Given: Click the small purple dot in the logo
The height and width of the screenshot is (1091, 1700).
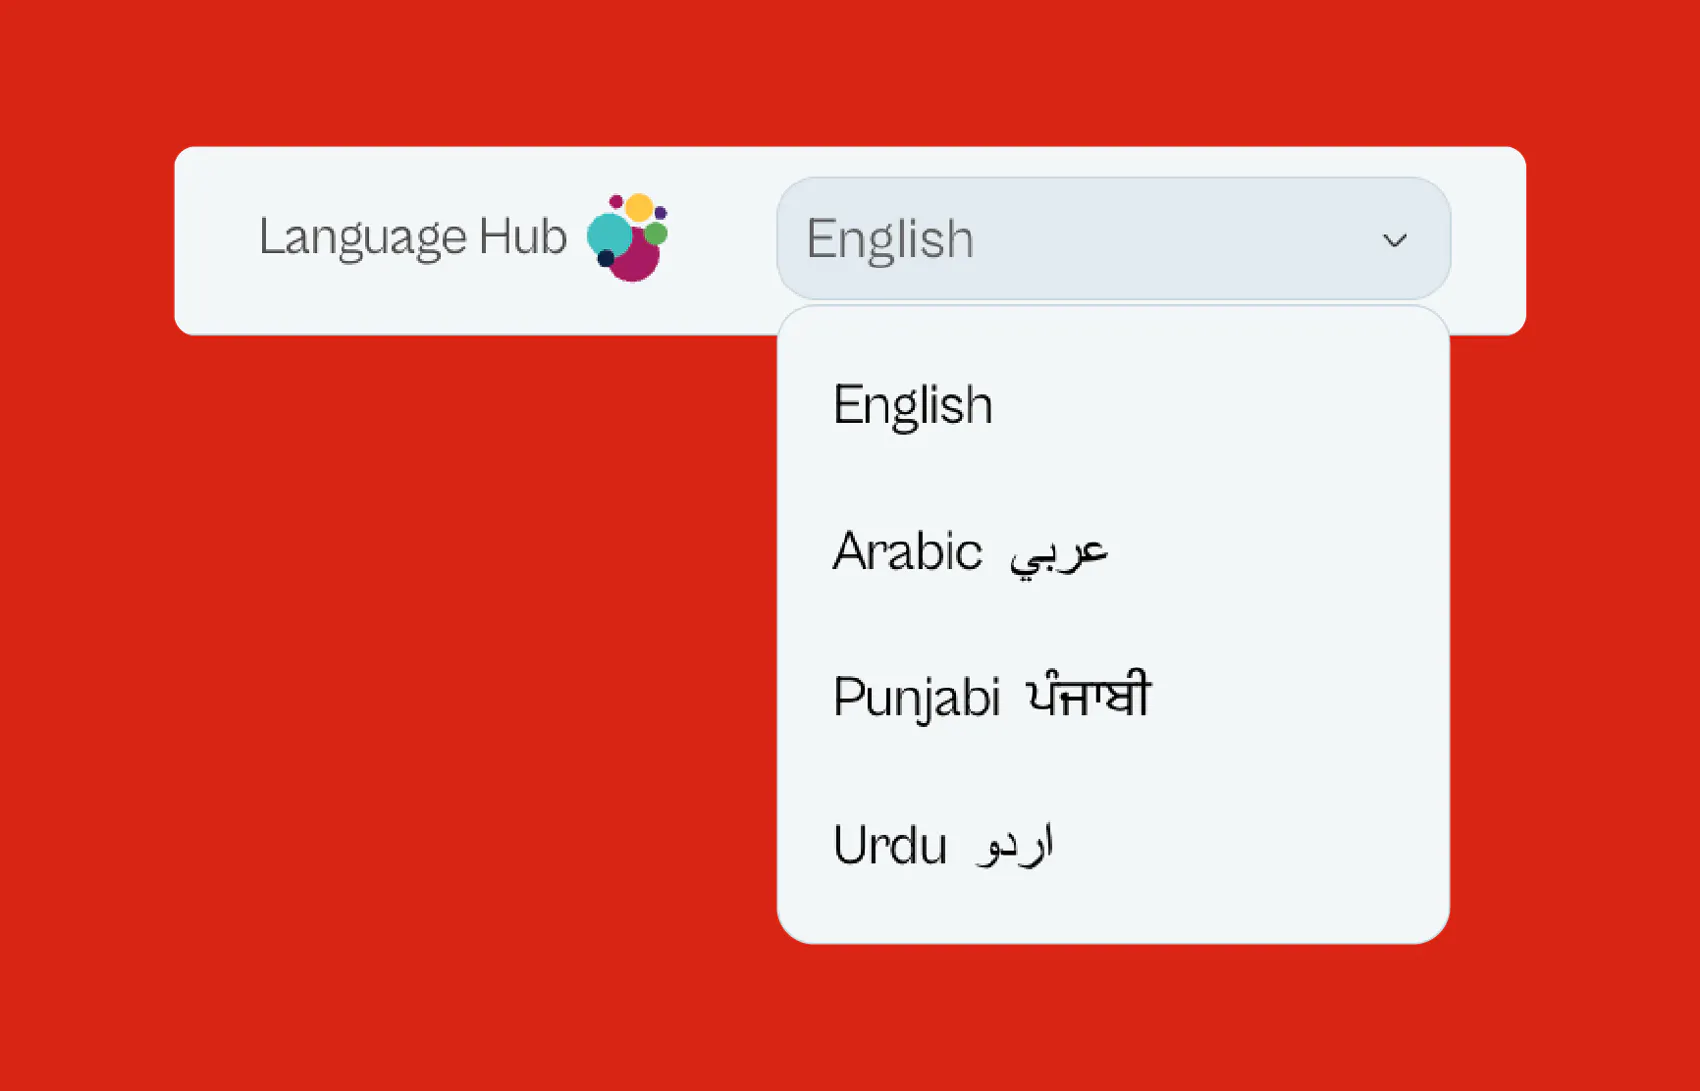Looking at the screenshot, I should tap(661, 213).
